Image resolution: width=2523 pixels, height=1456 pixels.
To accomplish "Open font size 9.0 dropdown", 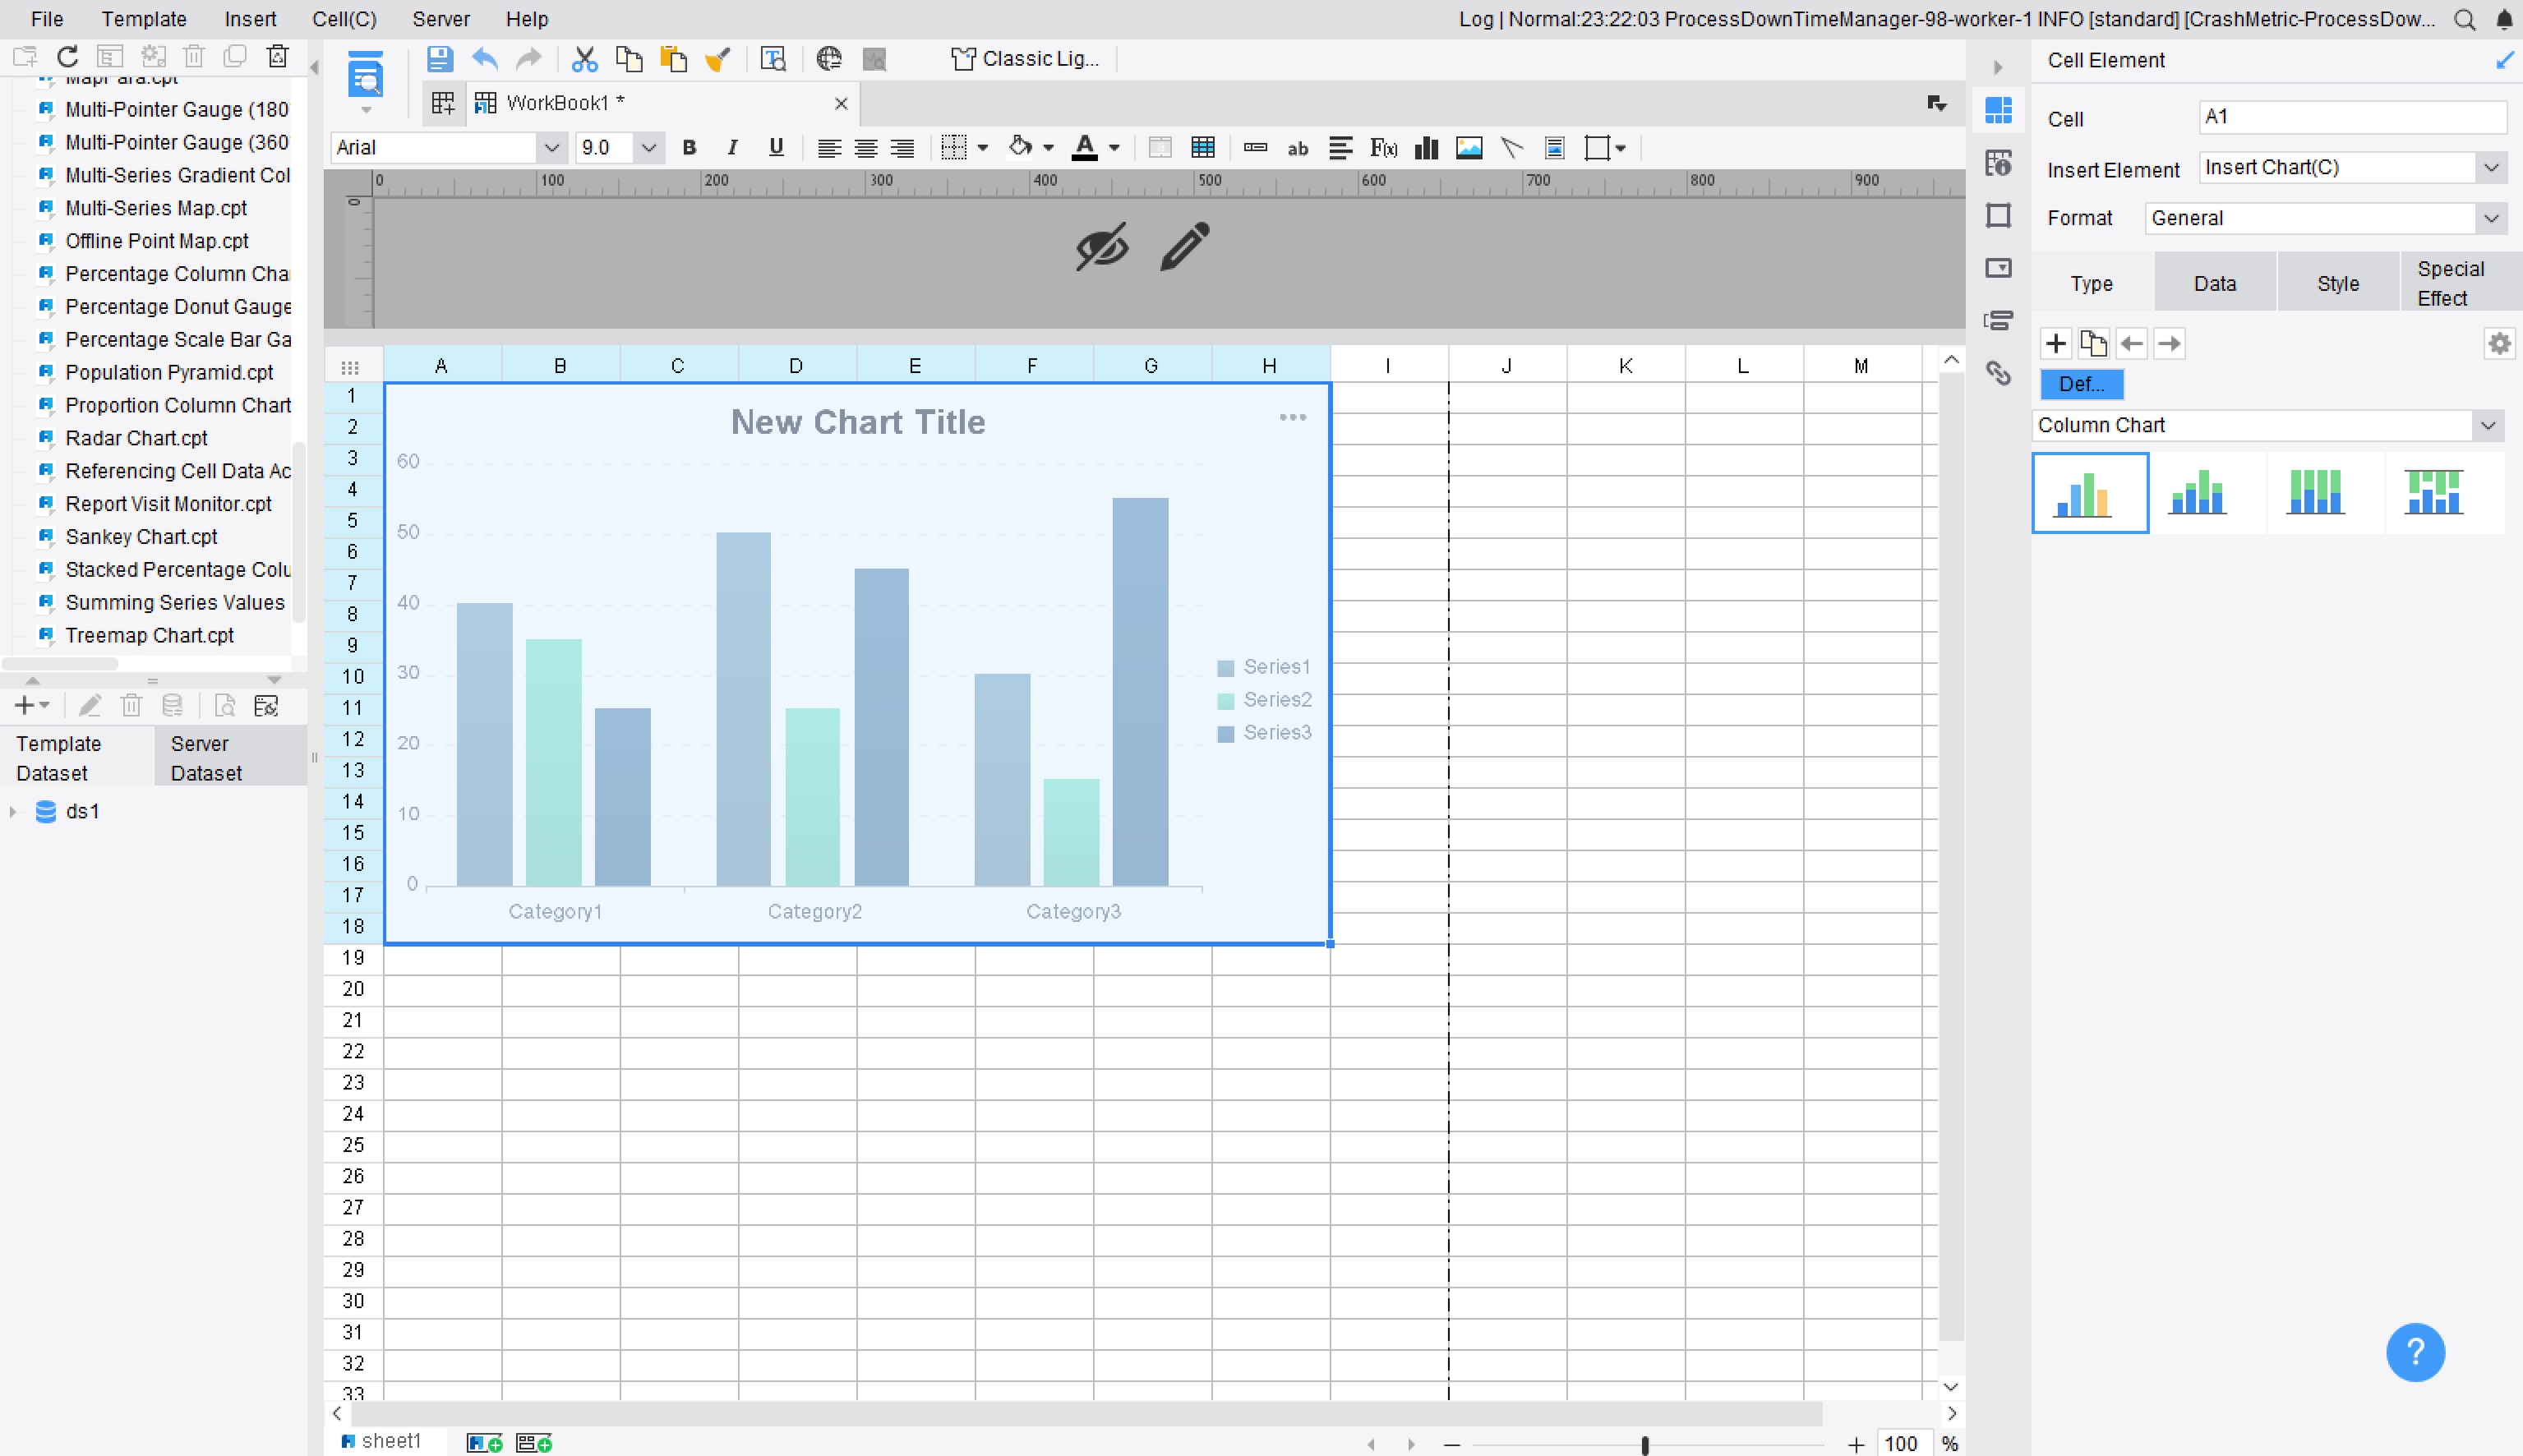I will coord(648,148).
